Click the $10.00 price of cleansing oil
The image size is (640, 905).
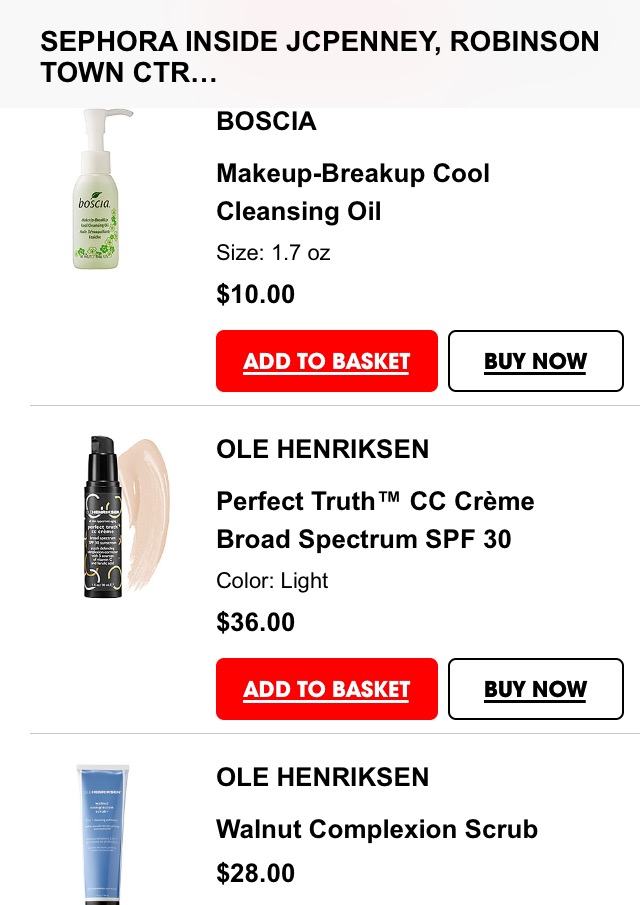tap(256, 294)
